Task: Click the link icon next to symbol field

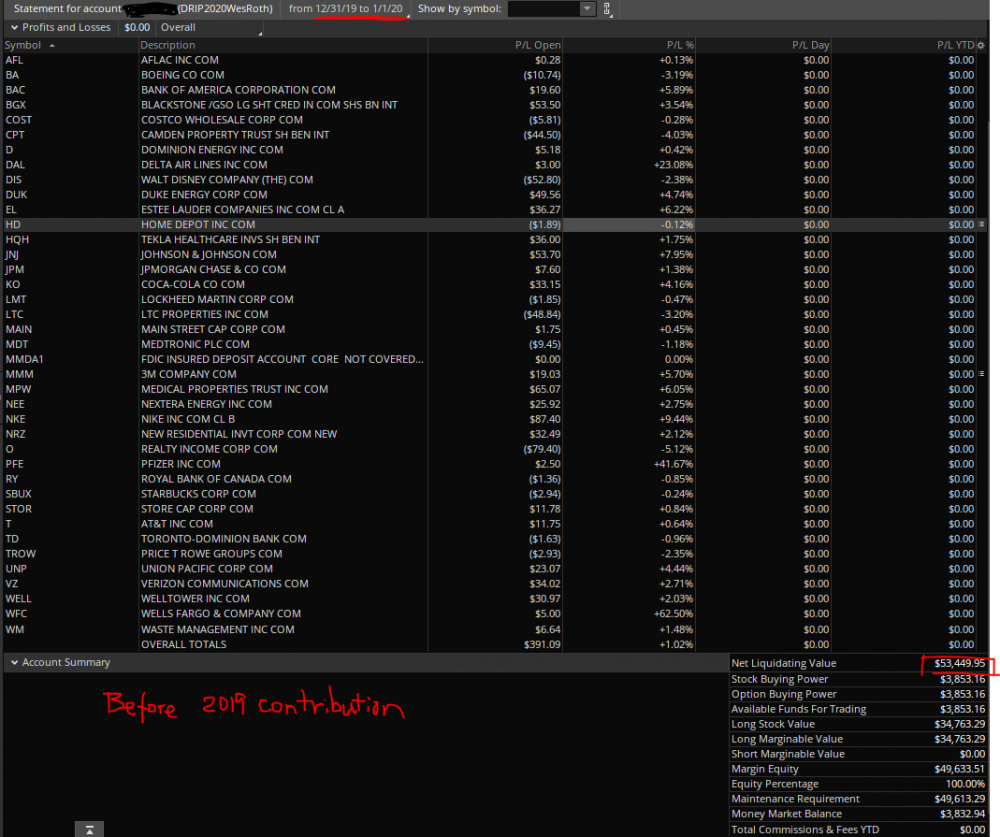Action: [607, 9]
